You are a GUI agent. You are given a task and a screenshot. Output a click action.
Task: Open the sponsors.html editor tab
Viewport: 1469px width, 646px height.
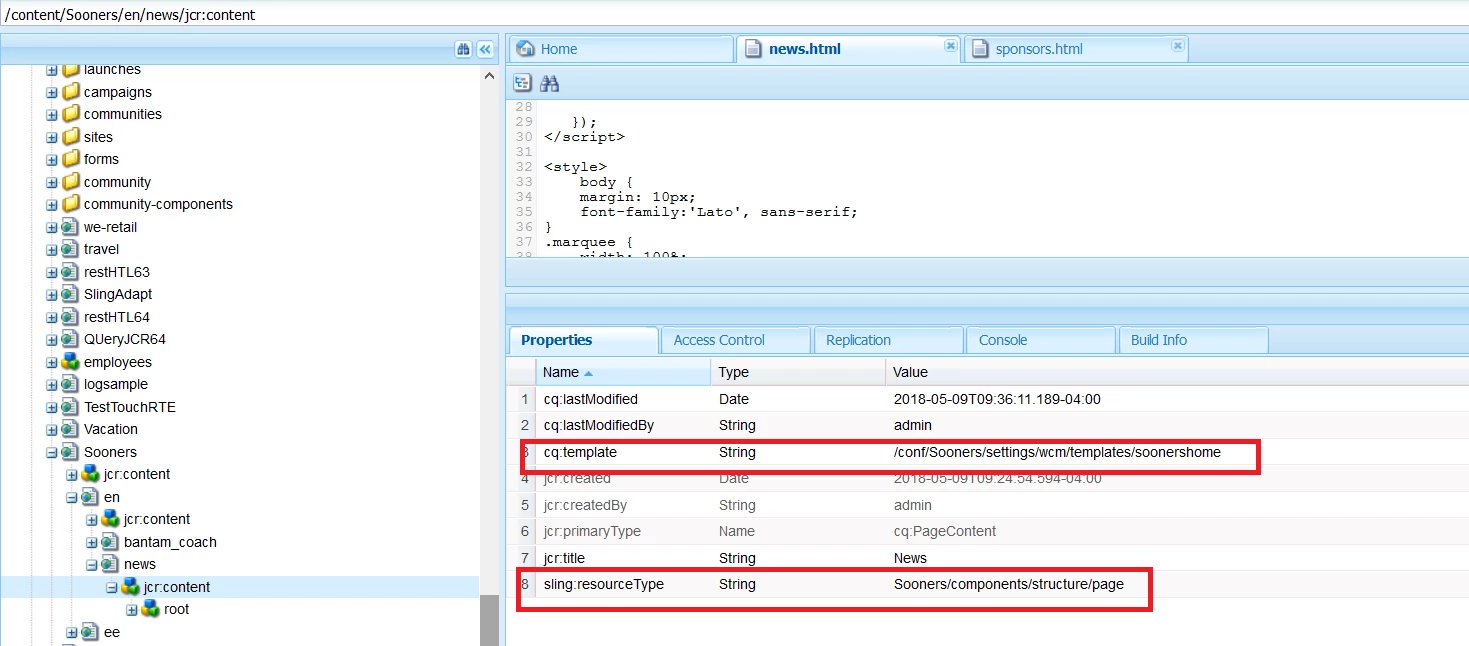1076,49
